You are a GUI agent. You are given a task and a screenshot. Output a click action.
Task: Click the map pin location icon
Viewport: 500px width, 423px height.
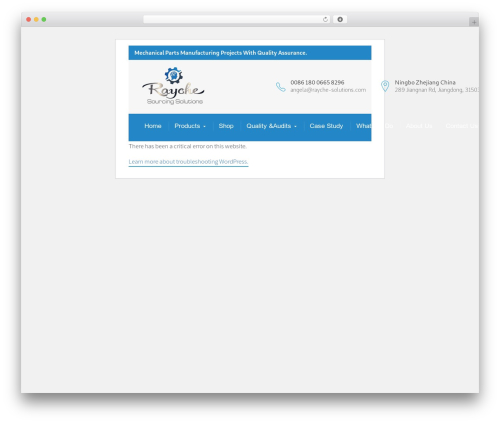(x=385, y=86)
